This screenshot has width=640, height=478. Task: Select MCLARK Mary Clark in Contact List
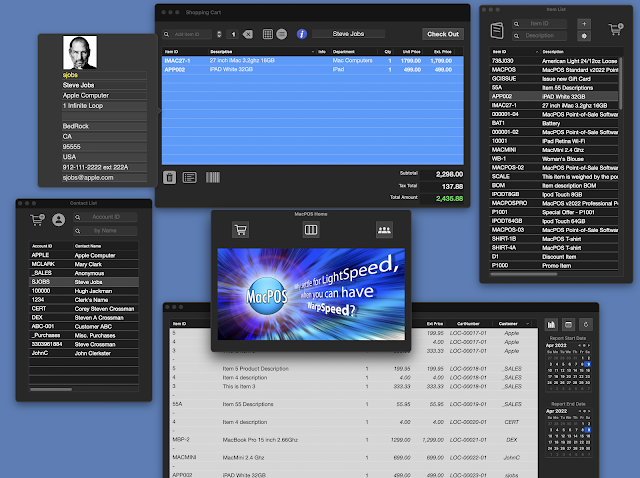tap(84, 264)
